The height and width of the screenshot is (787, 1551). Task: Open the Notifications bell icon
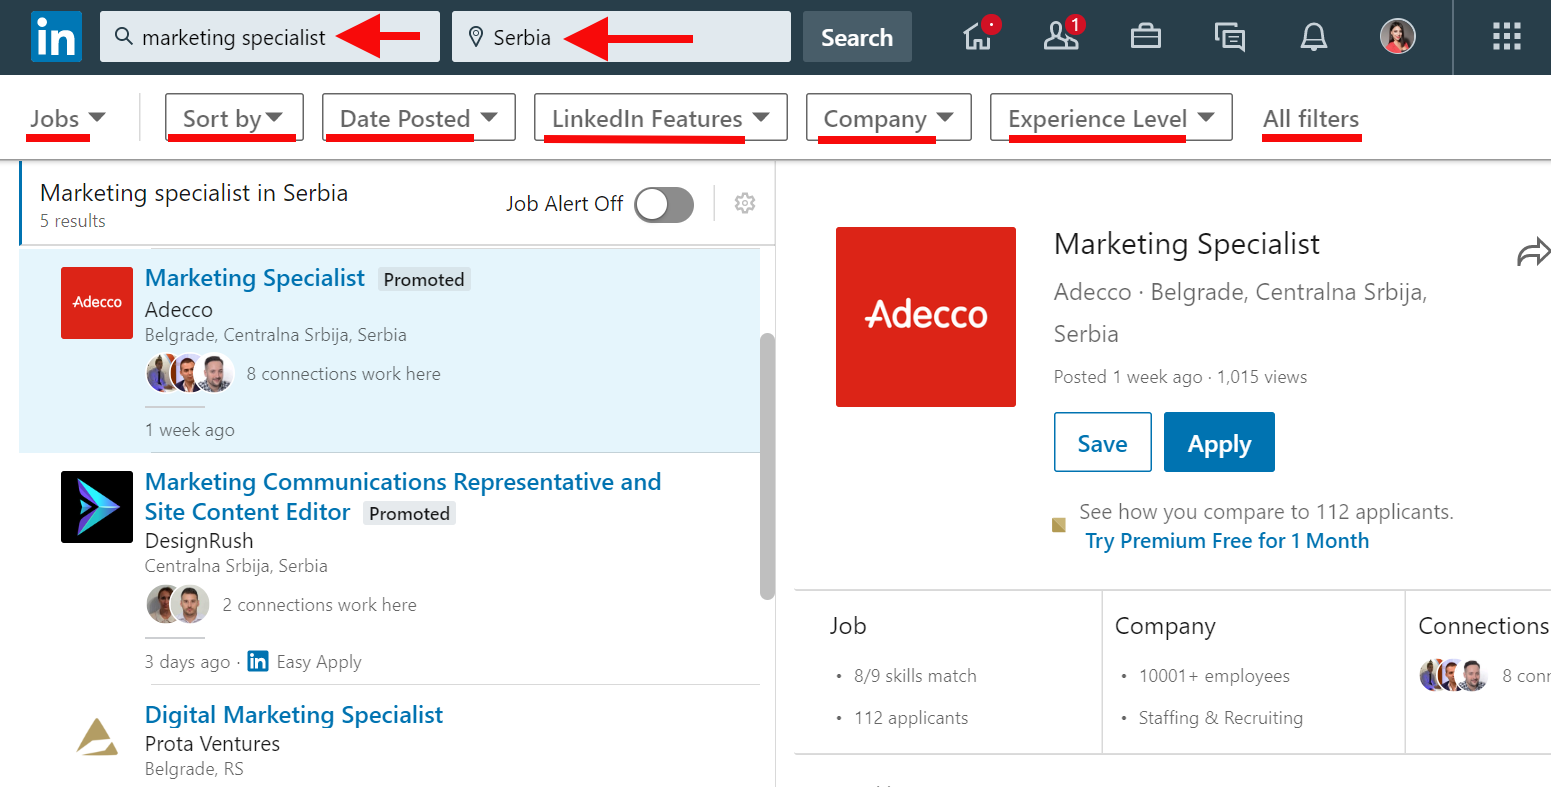[x=1314, y=37]
